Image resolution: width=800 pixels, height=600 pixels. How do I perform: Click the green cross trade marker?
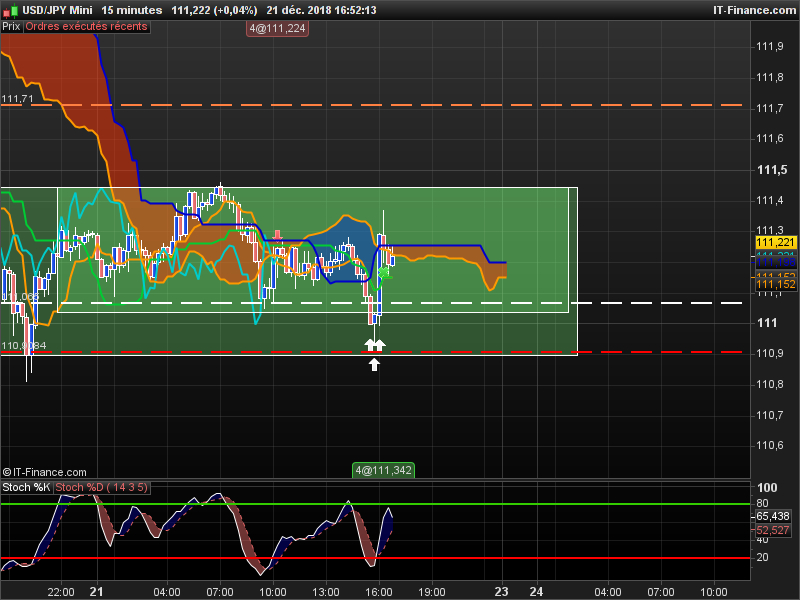(383, 273)
